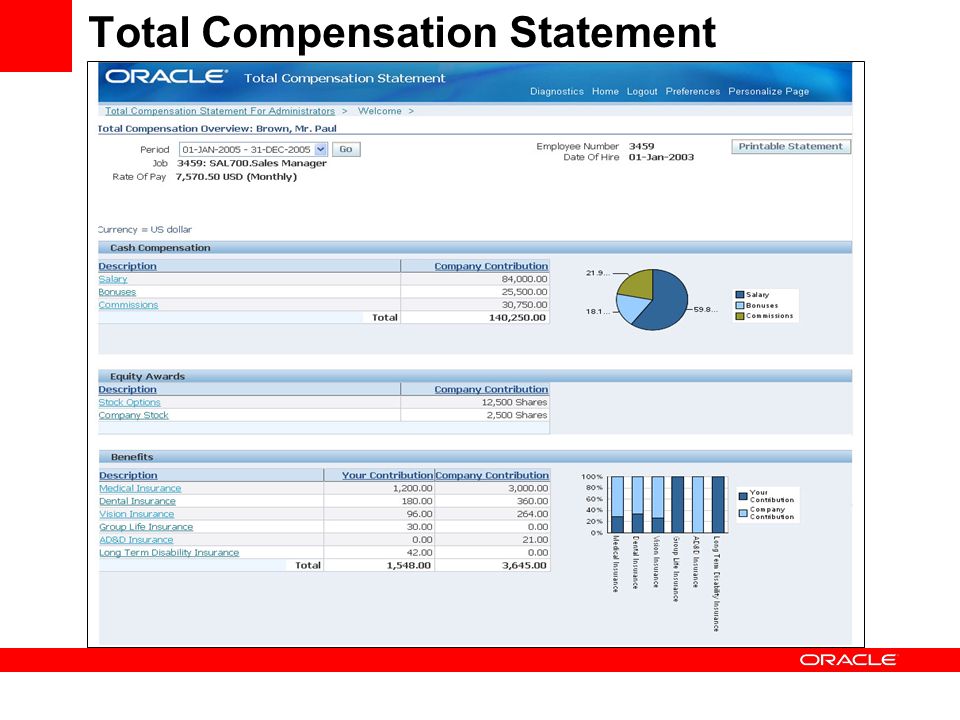Sort Equity Awards by Company Contribution header
This screenshot has width=960, height=720.
[491, 389]
